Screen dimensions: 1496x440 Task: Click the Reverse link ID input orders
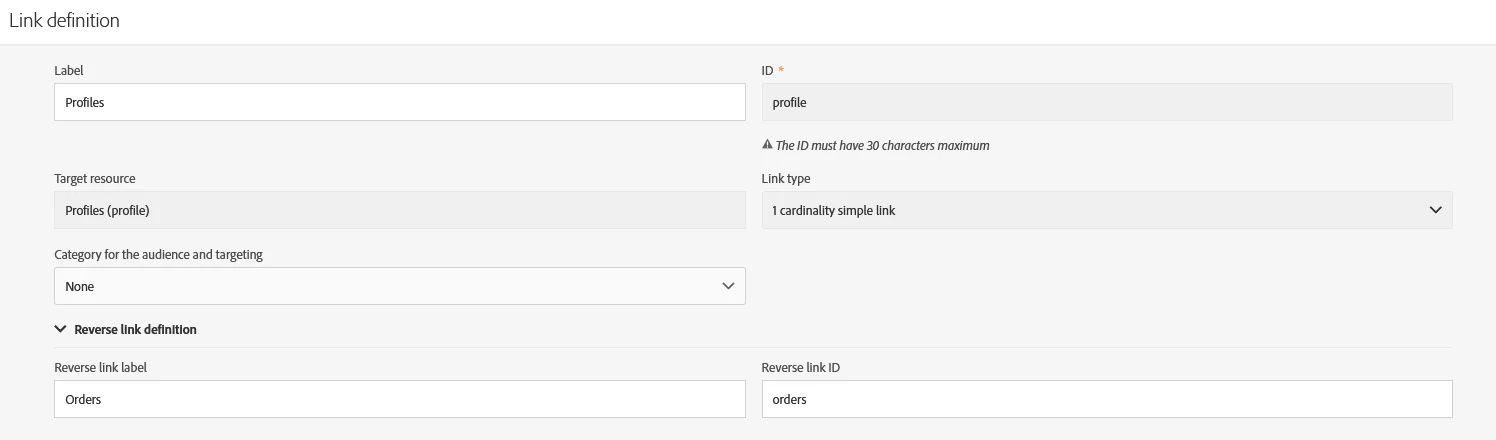1106,399
